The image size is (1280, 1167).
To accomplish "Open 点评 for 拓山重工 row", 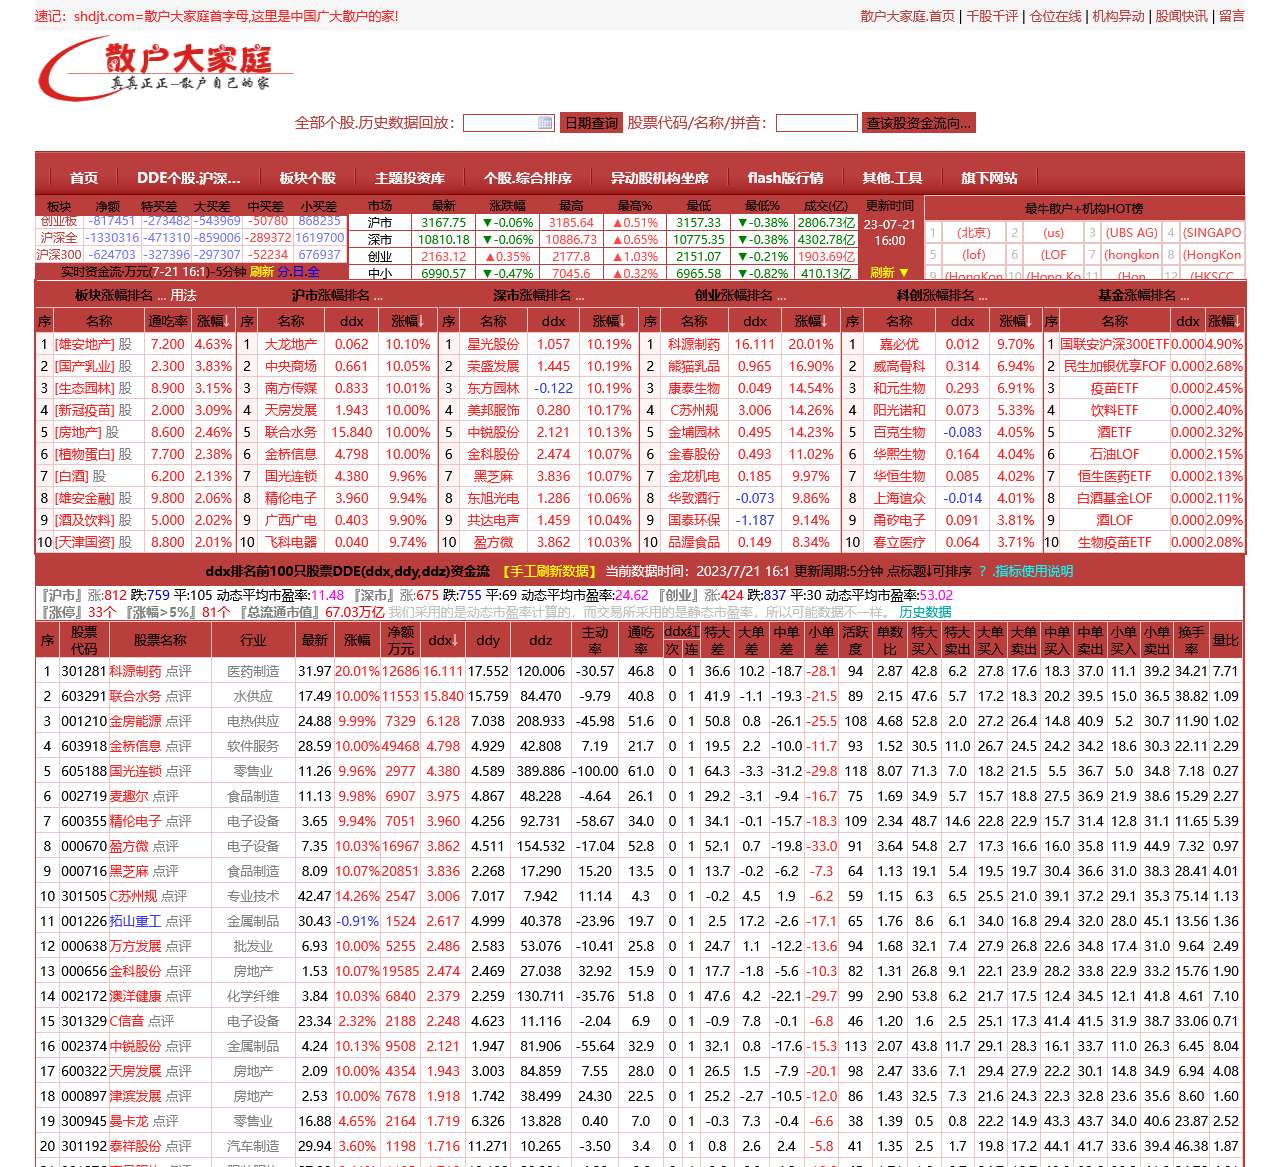I will coord(178,921).
